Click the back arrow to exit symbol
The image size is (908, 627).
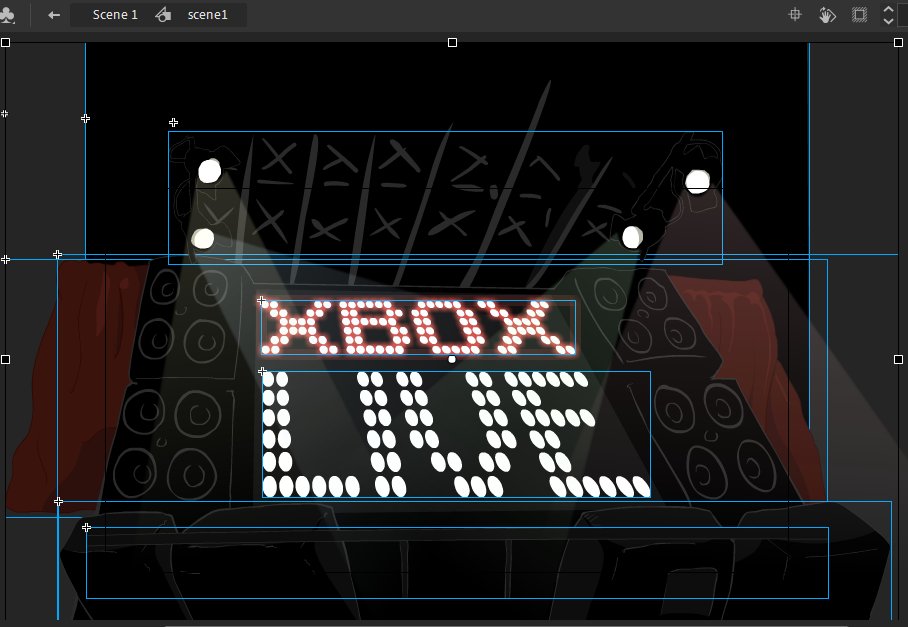pyautogui.click(x=54, y=15)
